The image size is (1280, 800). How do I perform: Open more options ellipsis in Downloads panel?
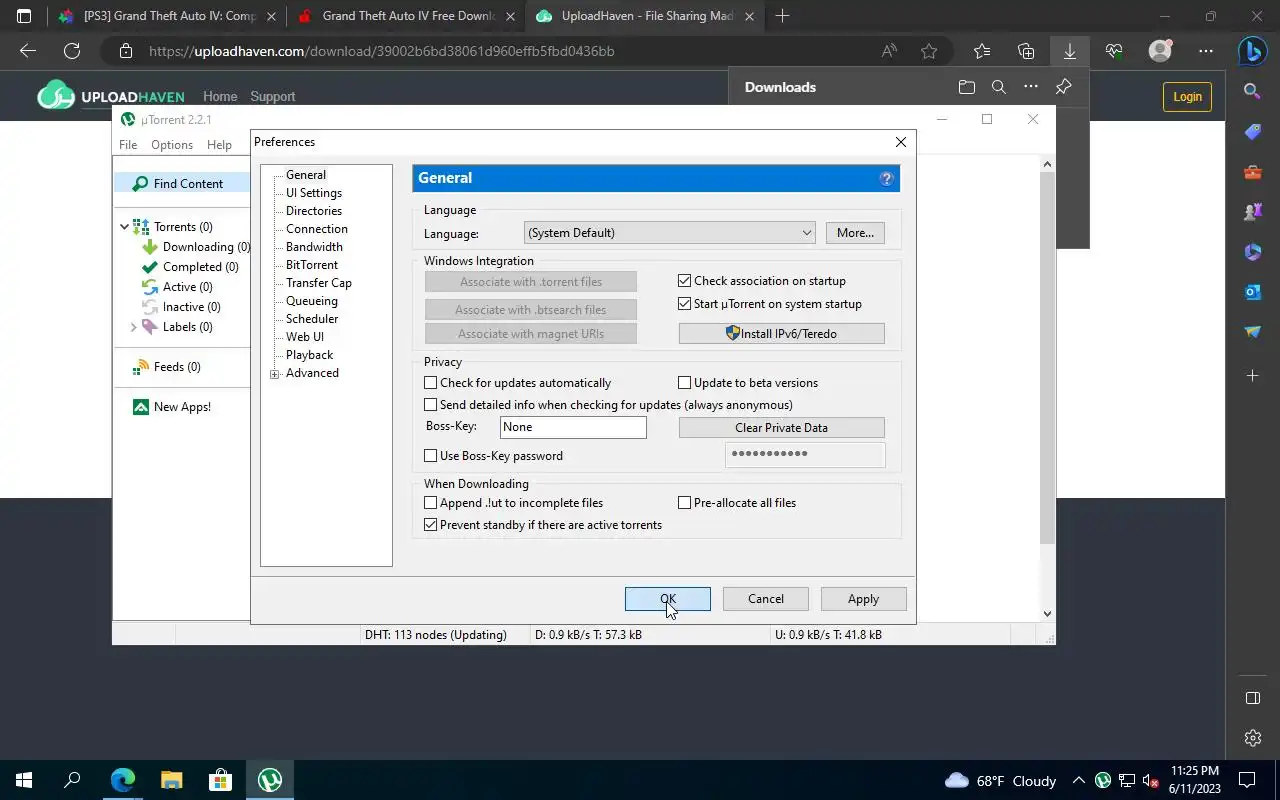[x=1031, y=87]
